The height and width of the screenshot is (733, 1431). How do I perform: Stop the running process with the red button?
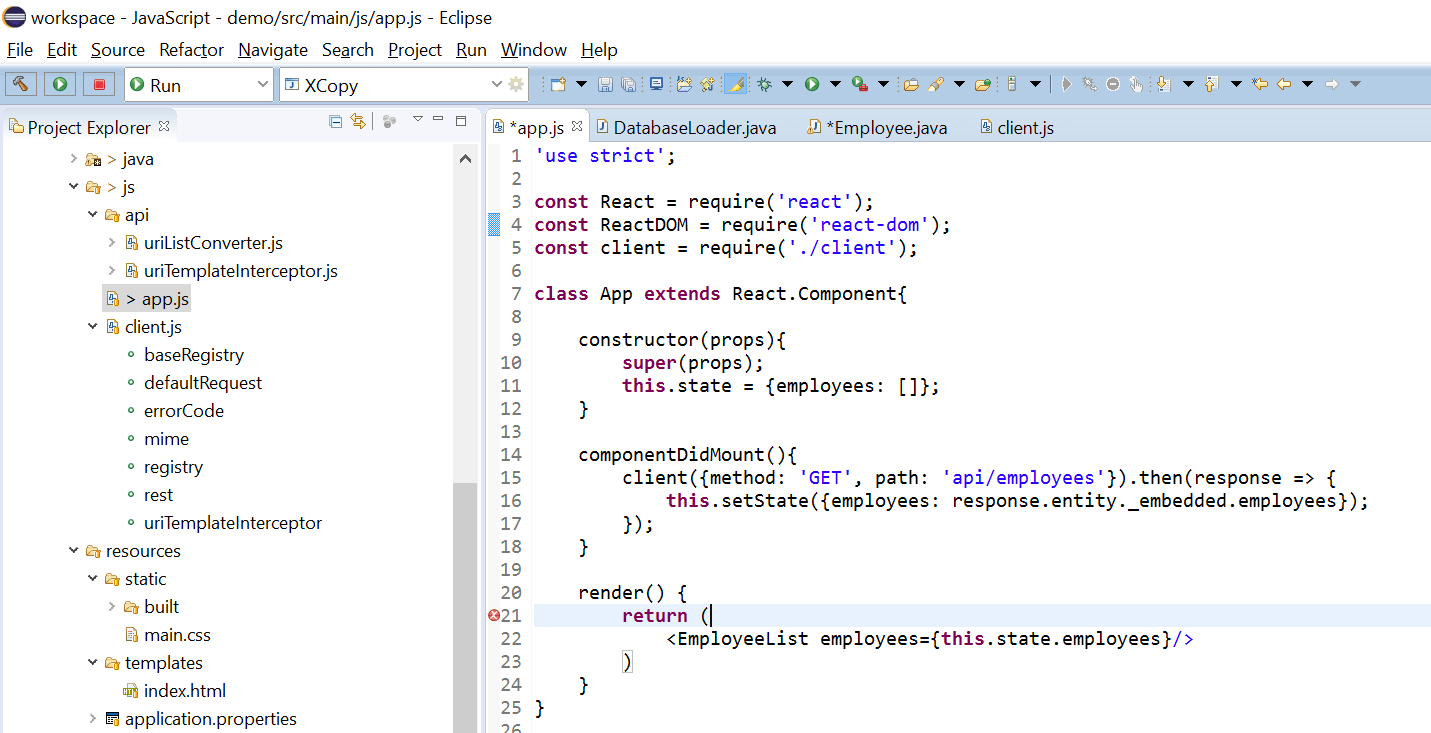[x=98, y=84]
